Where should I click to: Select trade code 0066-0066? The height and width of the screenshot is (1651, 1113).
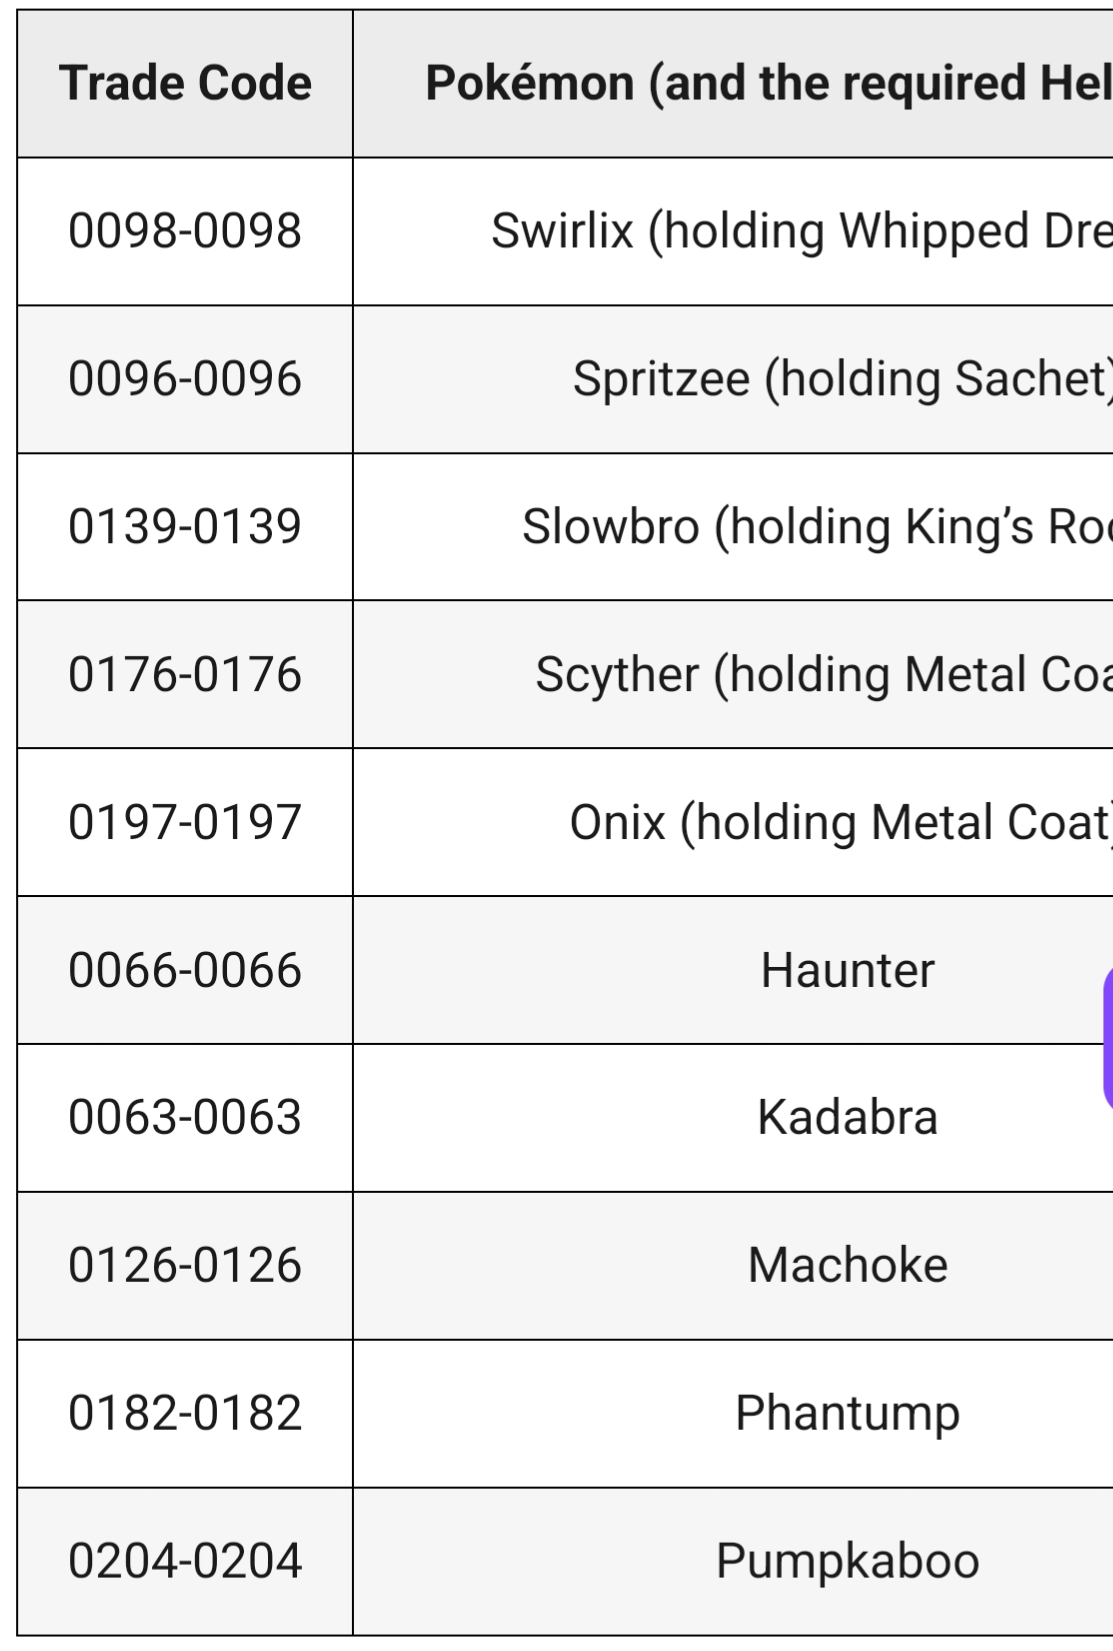(185, 971)
